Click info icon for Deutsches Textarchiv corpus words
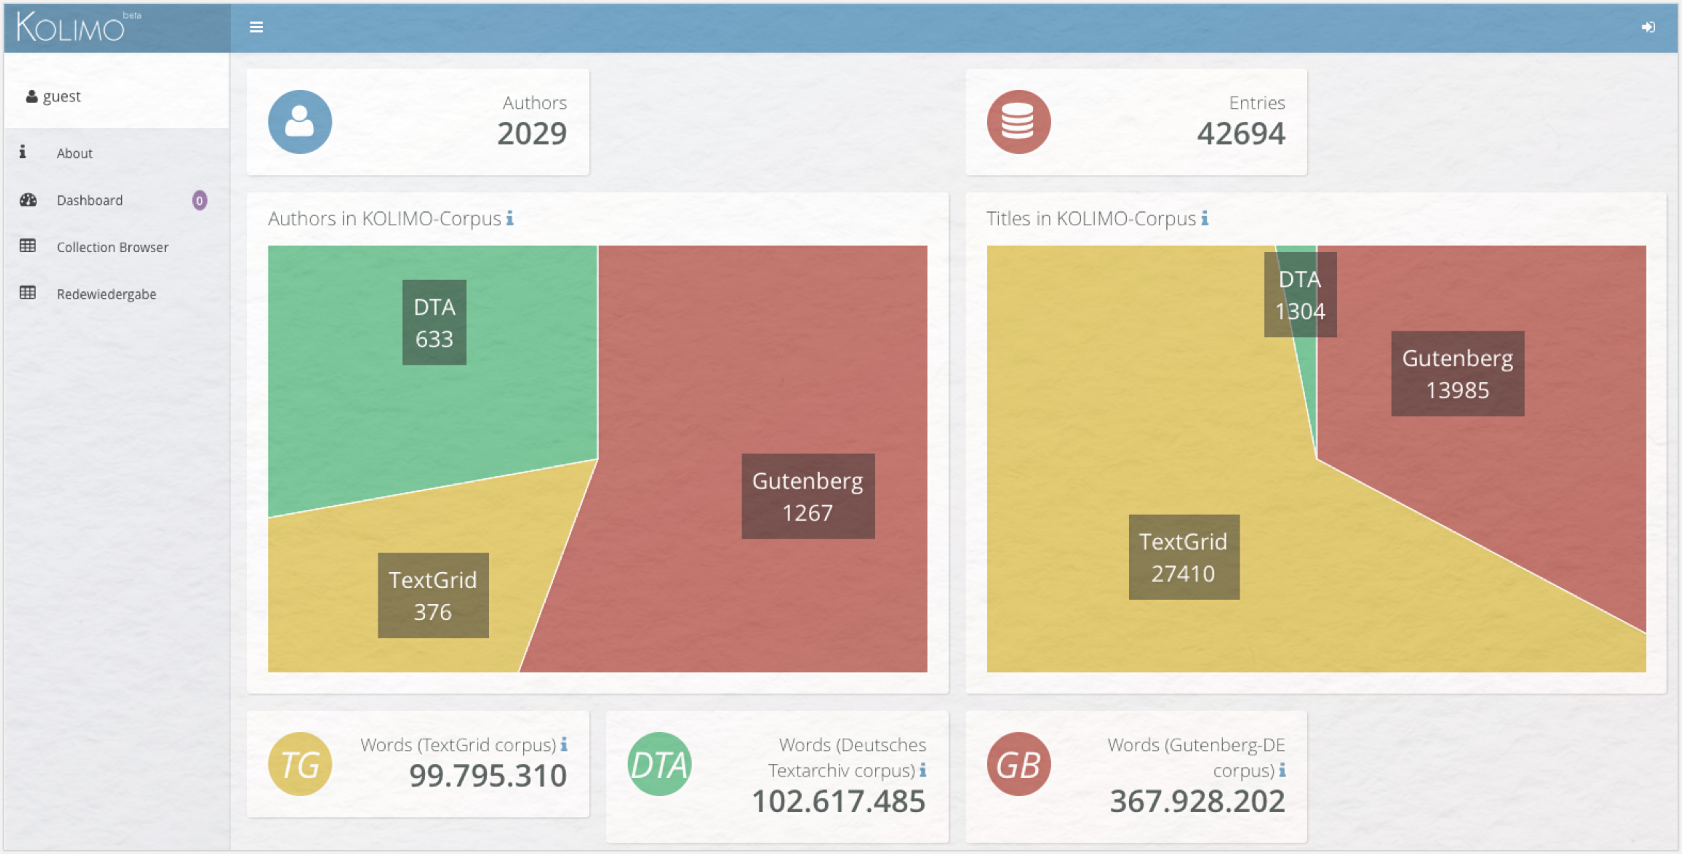Image resolution: width=1682 pixels, height=854 pixels. pyautogui.click(x=923, y=771)
